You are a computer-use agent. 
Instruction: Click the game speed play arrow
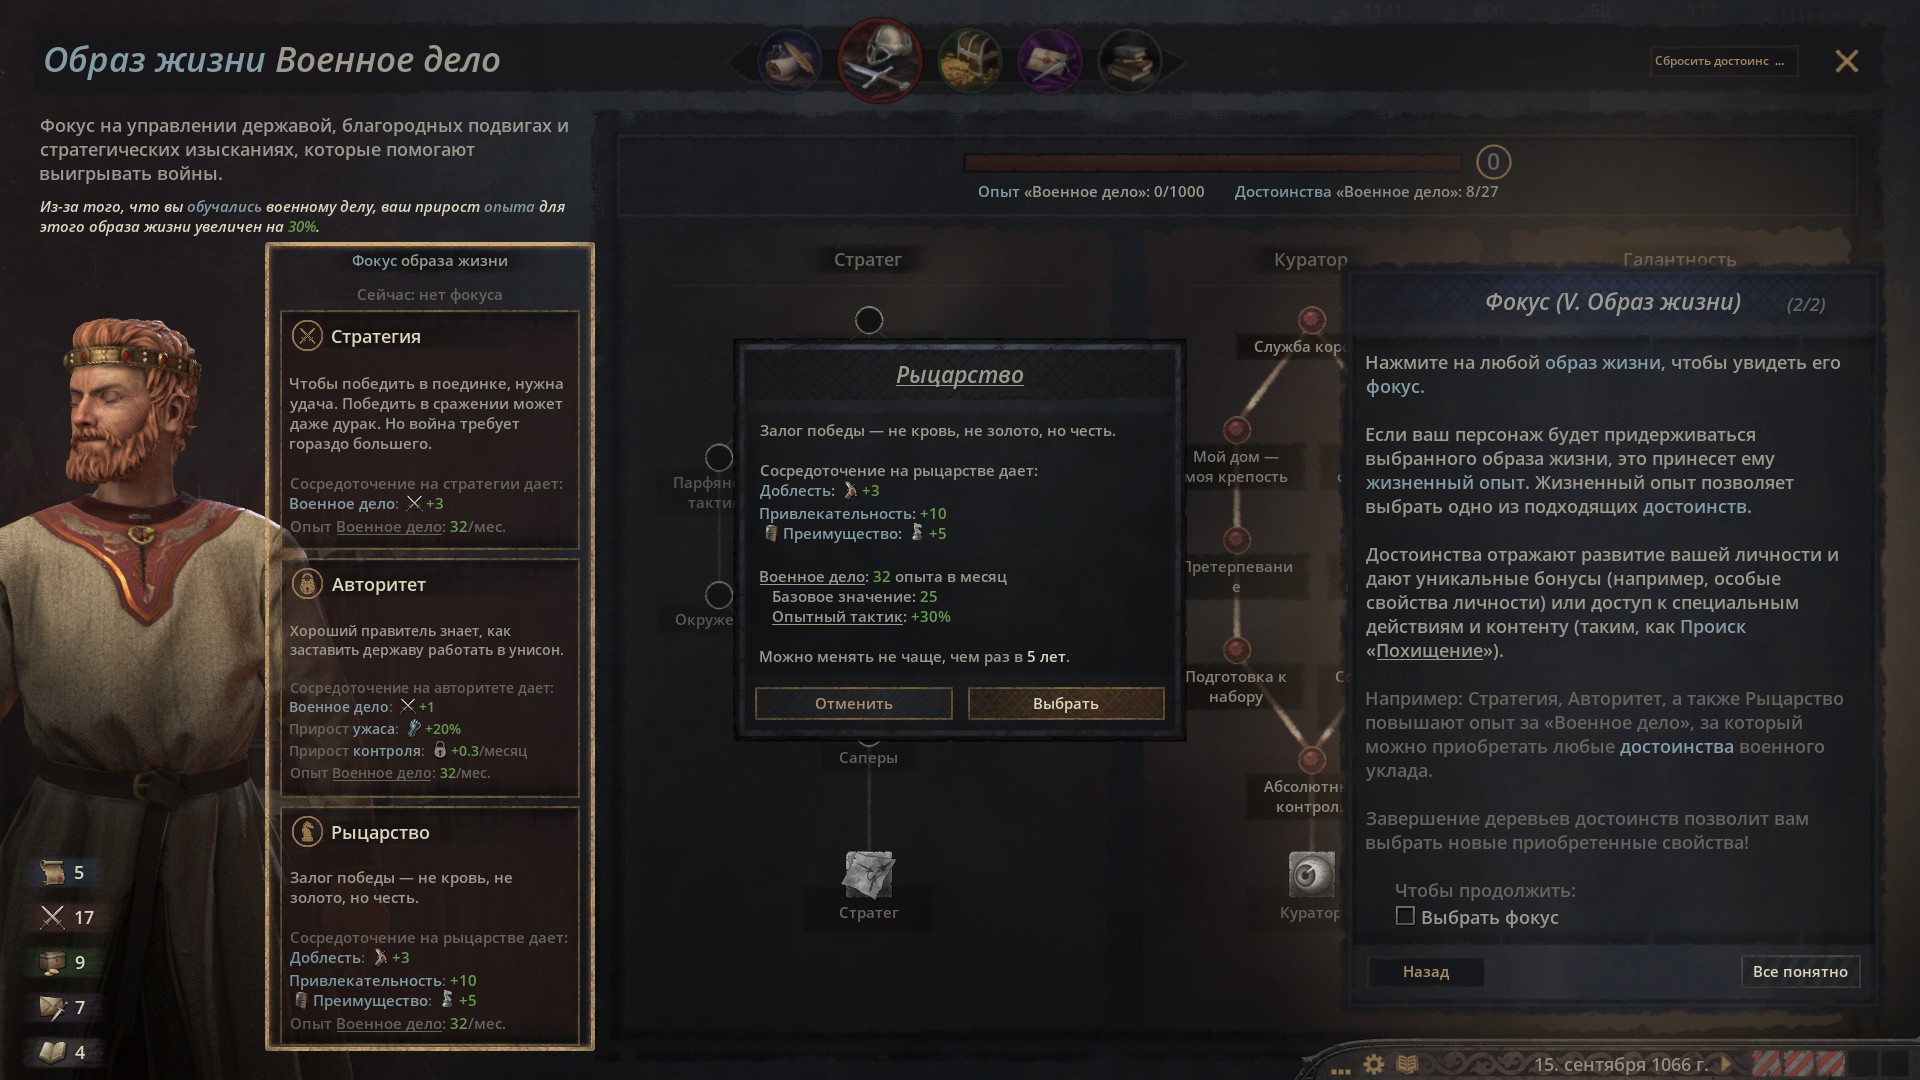click(x=1725, y=1064)
